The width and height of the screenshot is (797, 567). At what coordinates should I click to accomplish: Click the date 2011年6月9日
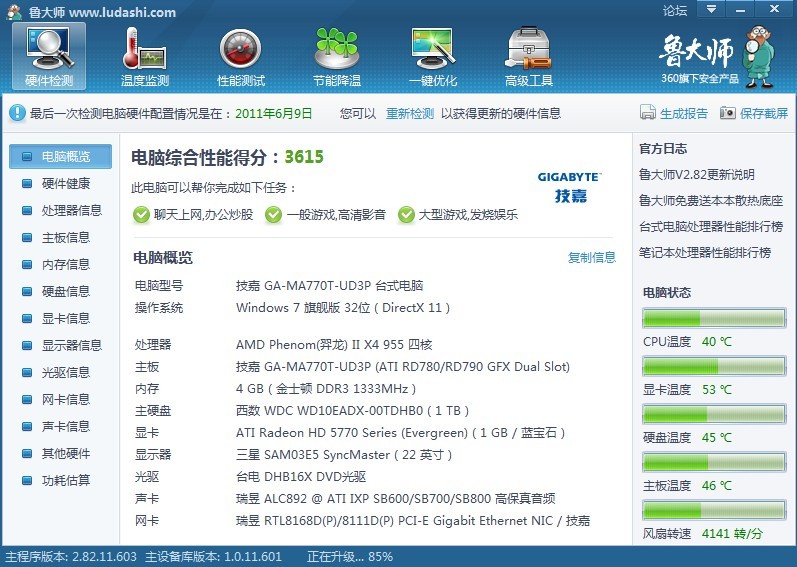pyautogui.click(x=273, y=113)
